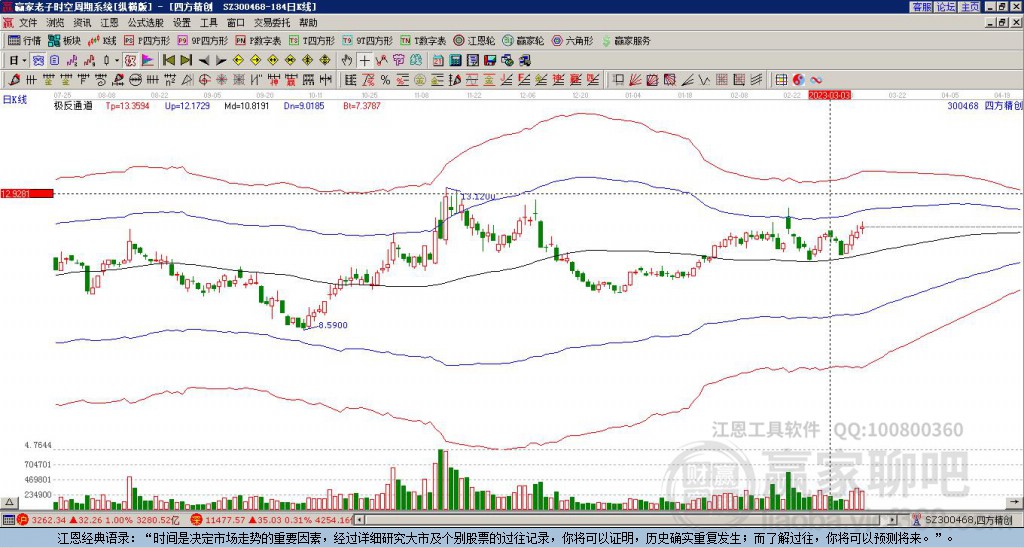This screenshot has width=1024, height=548.
Task: Open the P数字表 tool
Action: (258, 40)
